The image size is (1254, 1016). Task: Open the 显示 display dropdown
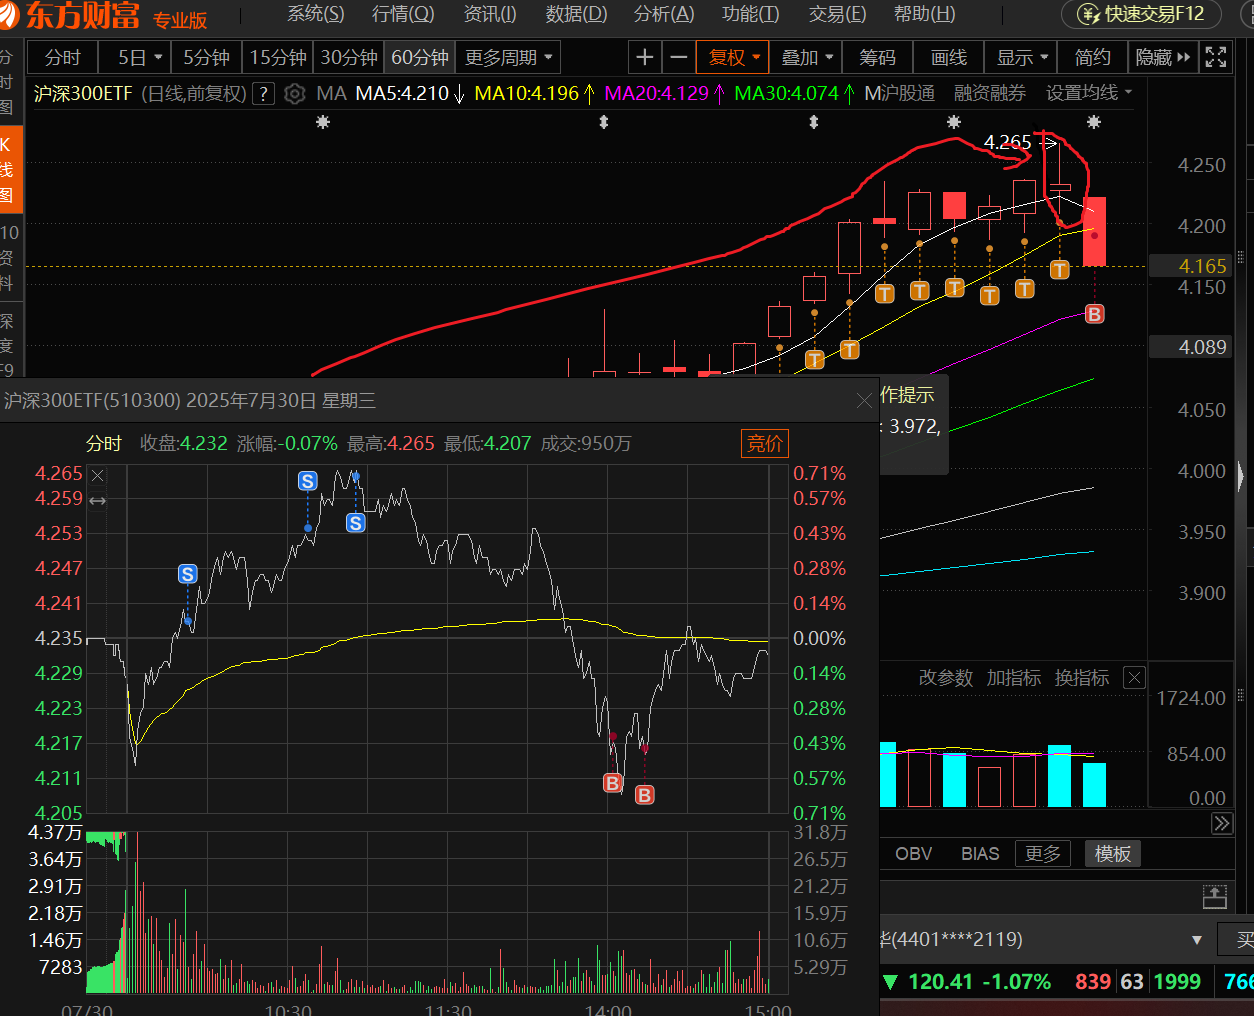(1021, 57)
